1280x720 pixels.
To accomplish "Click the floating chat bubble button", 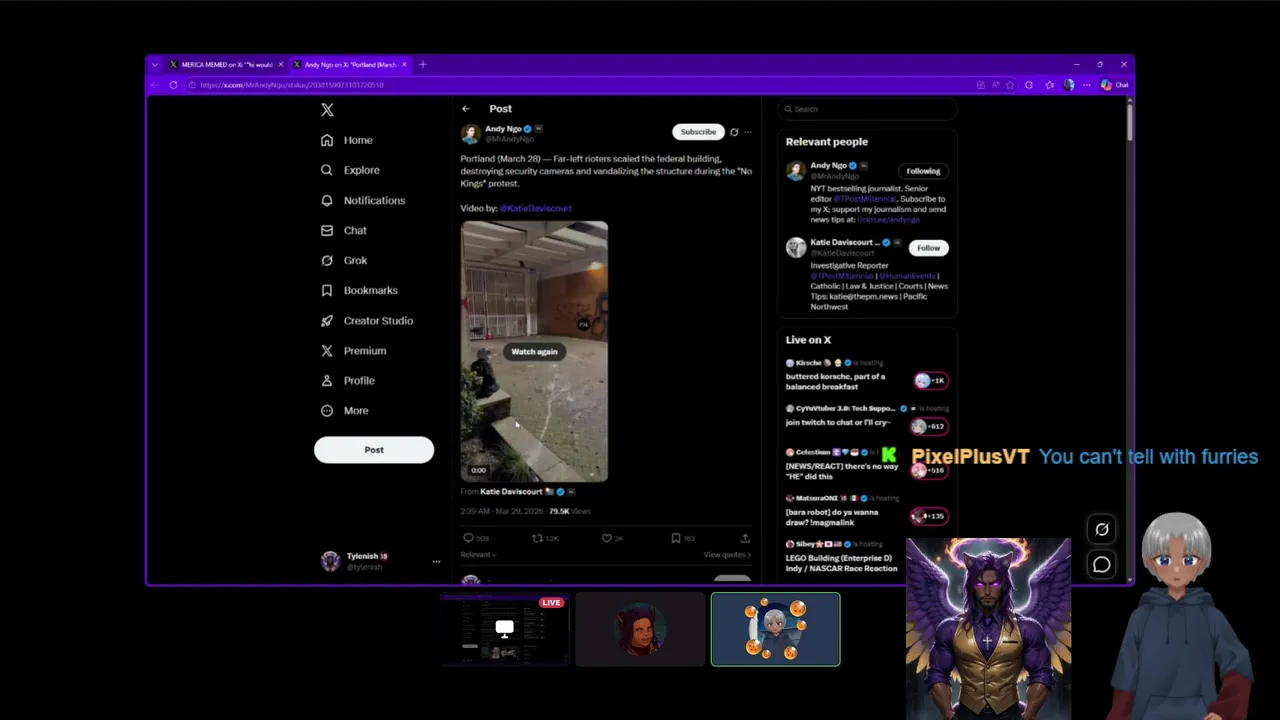I will coord(1101,565).
